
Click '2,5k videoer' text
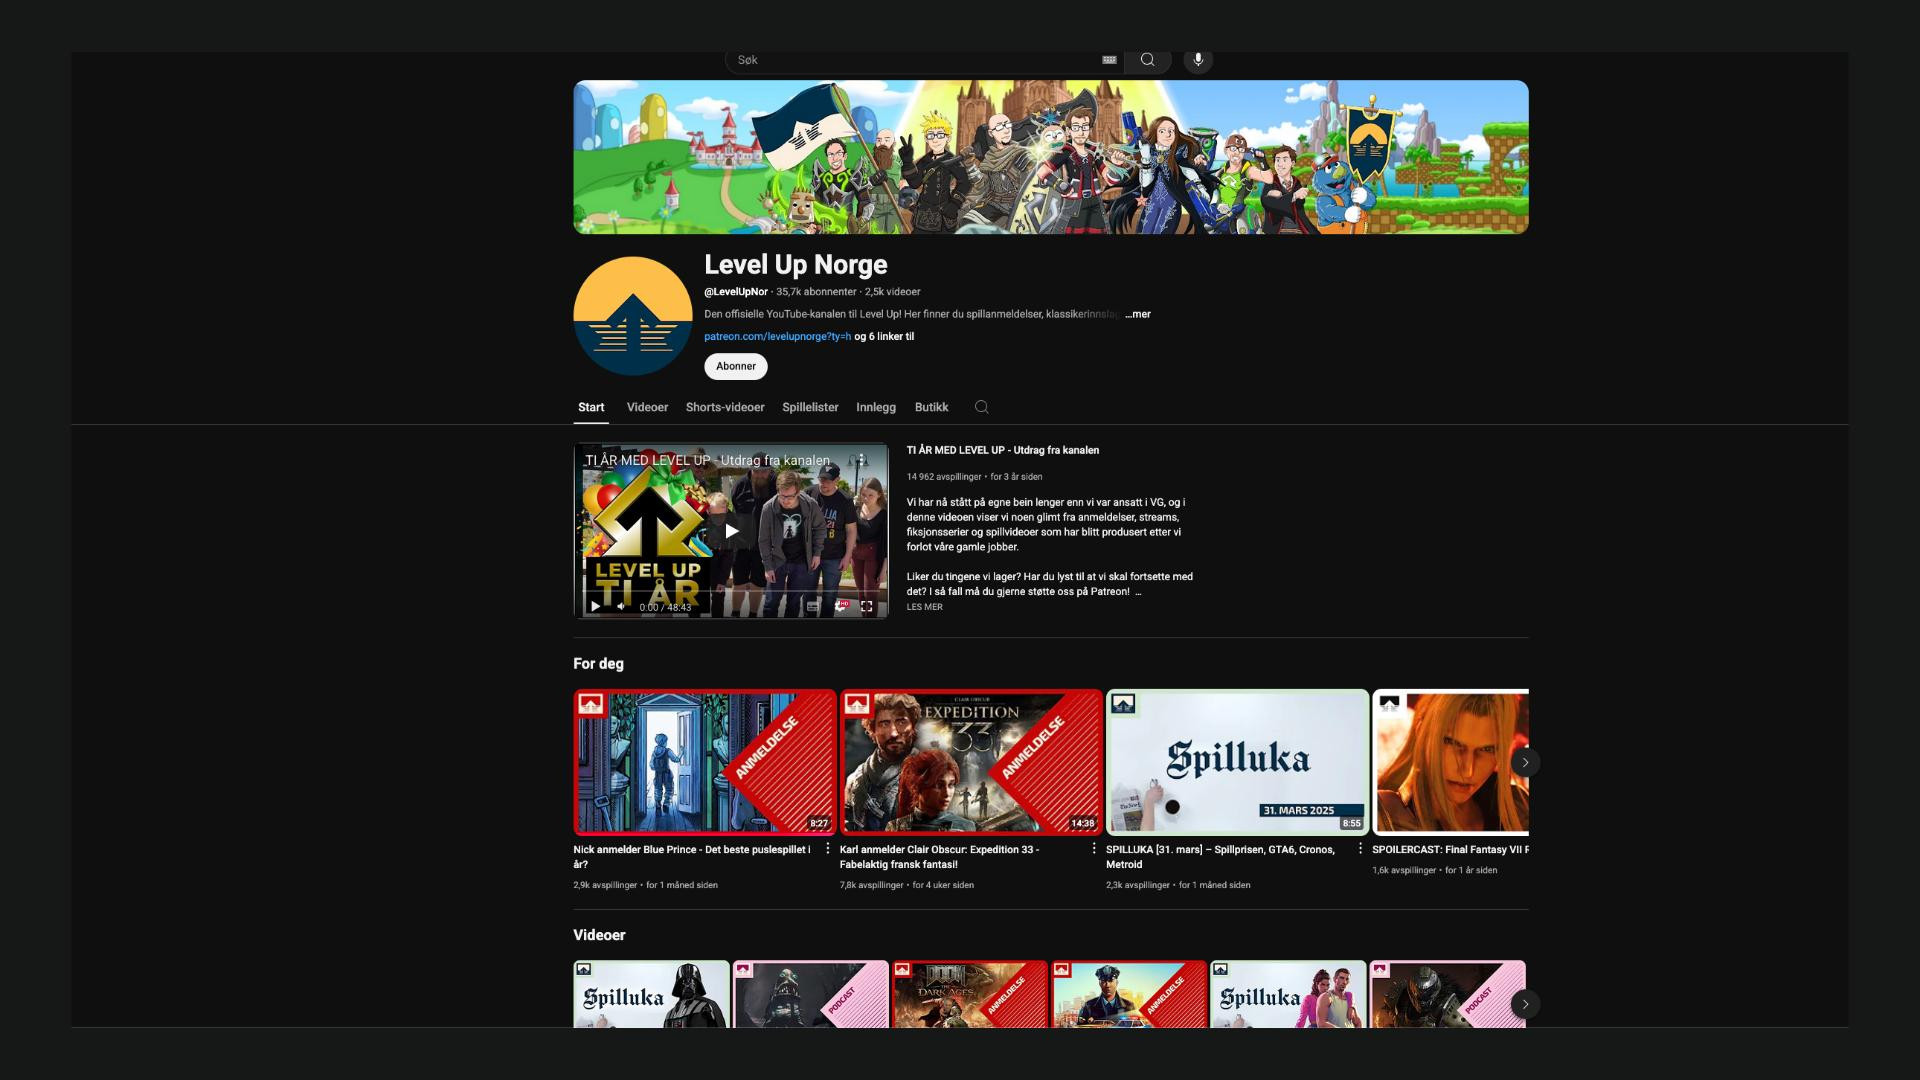click(892, 292)
